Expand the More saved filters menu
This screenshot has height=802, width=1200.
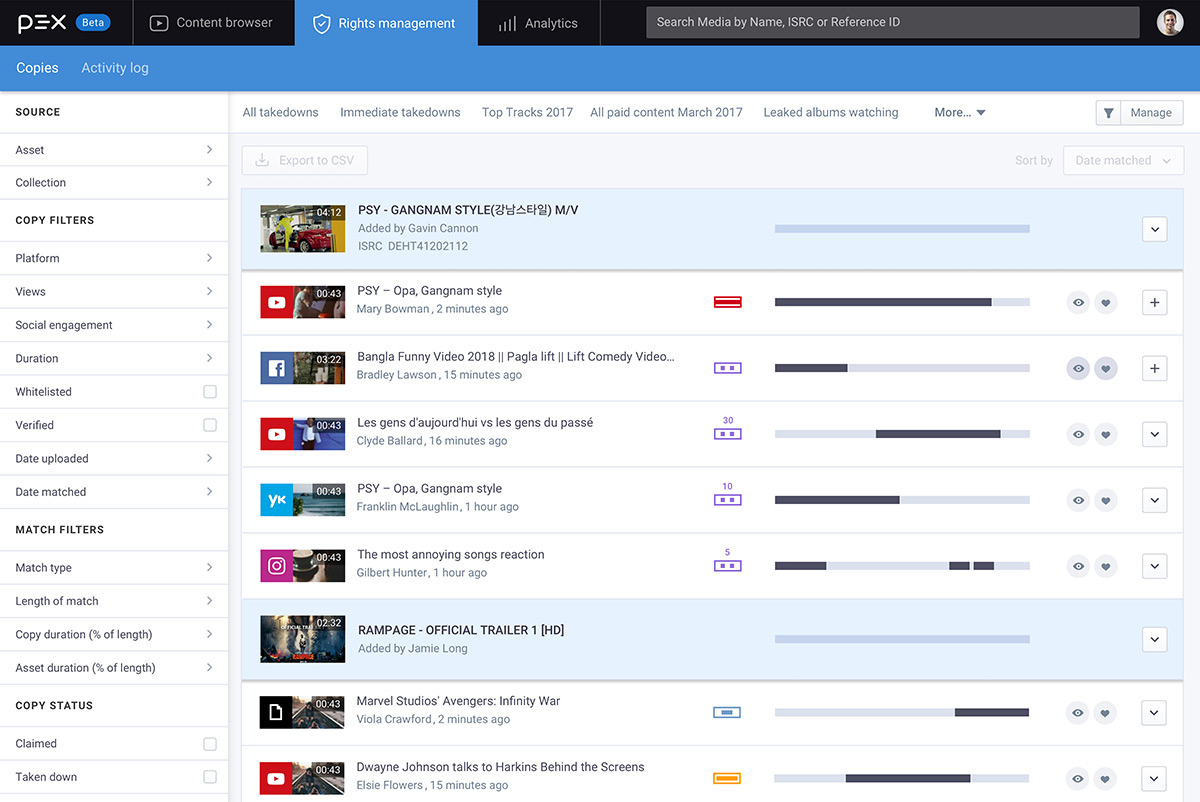(x=959, y=113)
